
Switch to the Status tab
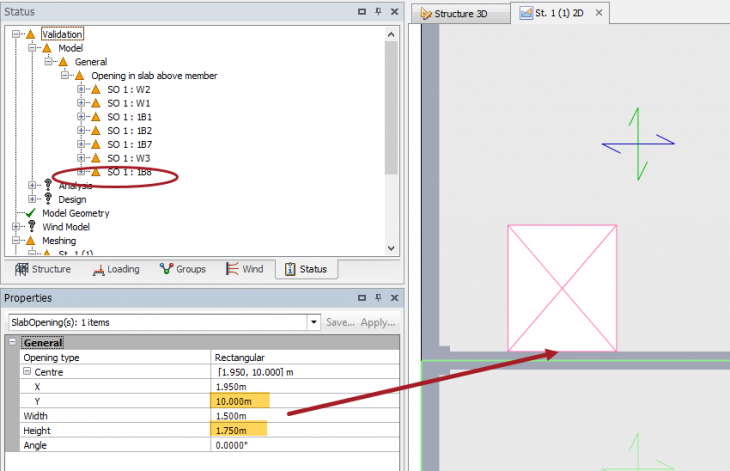(x=306, y=269)
